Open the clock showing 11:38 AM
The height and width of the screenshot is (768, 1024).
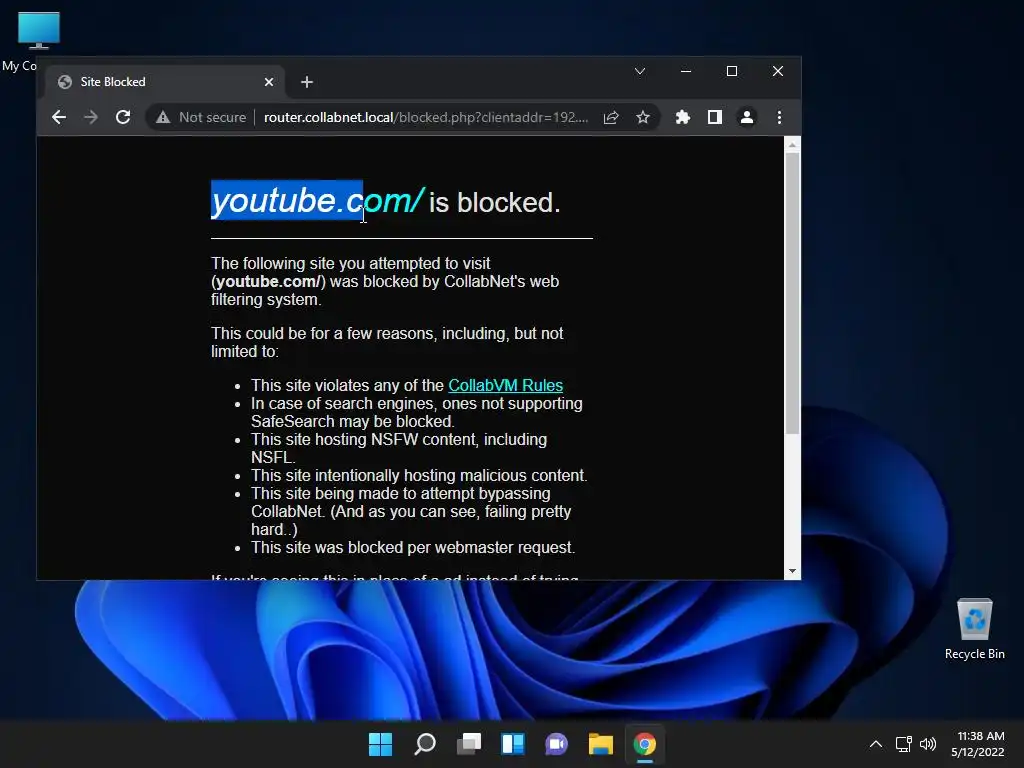point(978,744)
